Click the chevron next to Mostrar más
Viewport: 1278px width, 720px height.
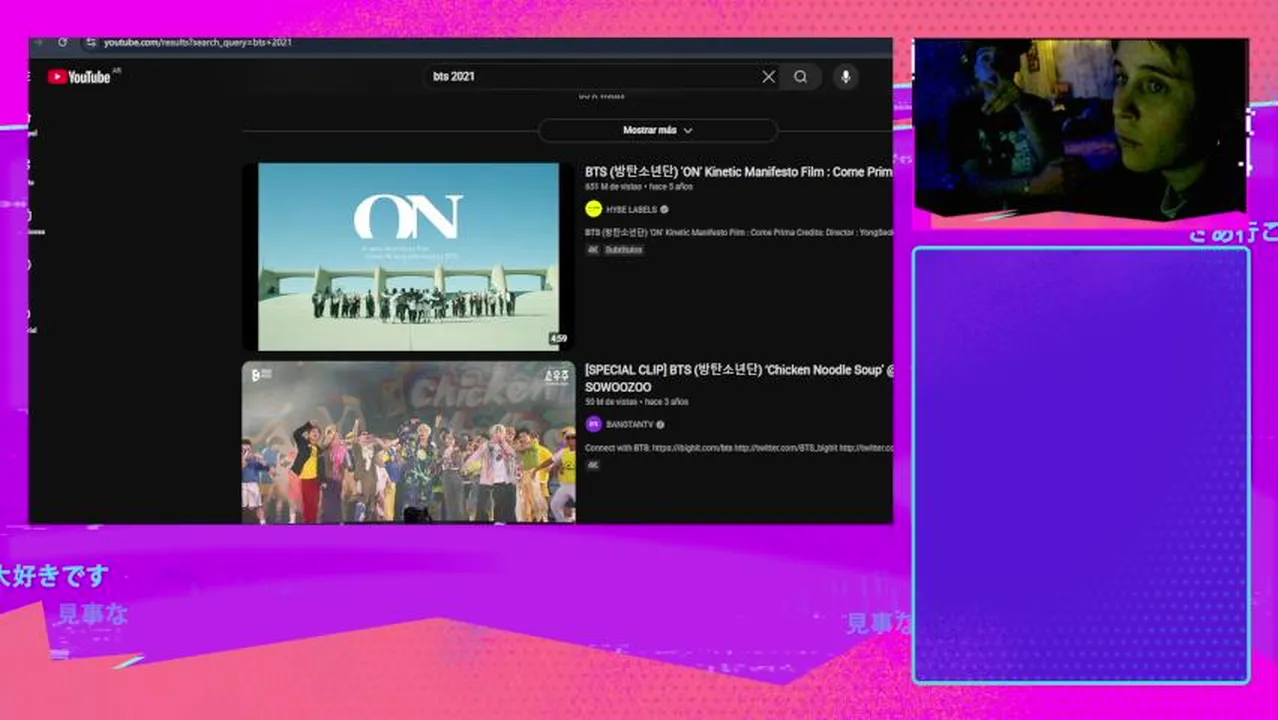pos(688,131)
